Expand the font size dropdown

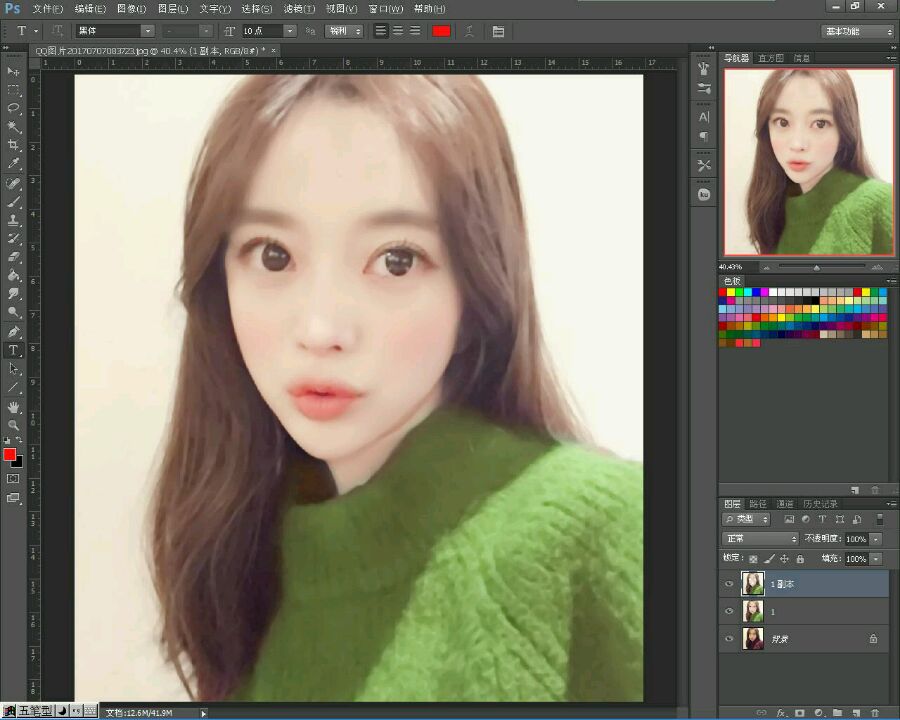[290, 31]
